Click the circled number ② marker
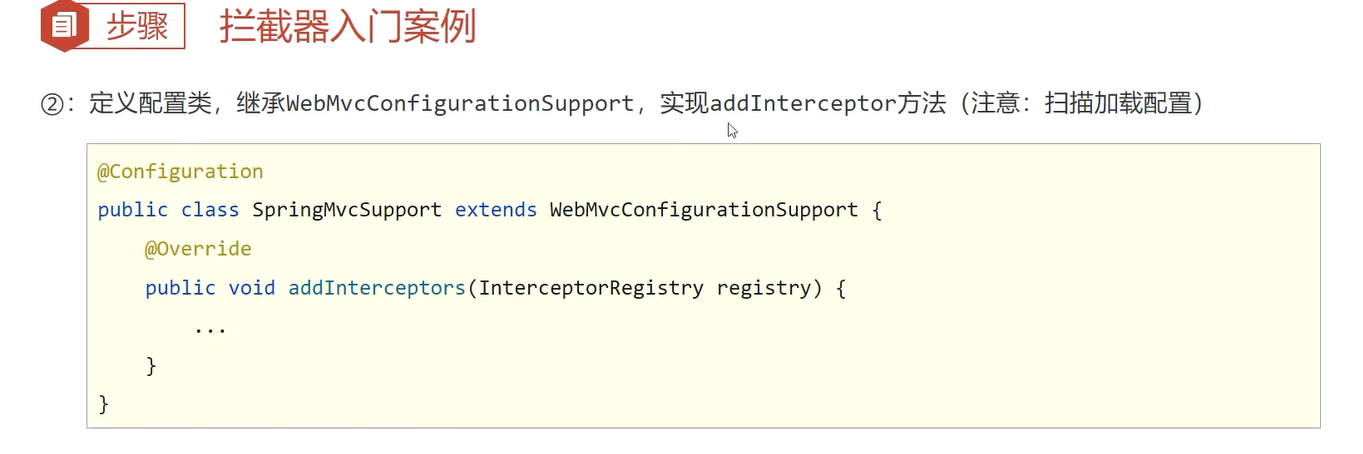Viewport: 1363px width, 454px height. point(51,104)
